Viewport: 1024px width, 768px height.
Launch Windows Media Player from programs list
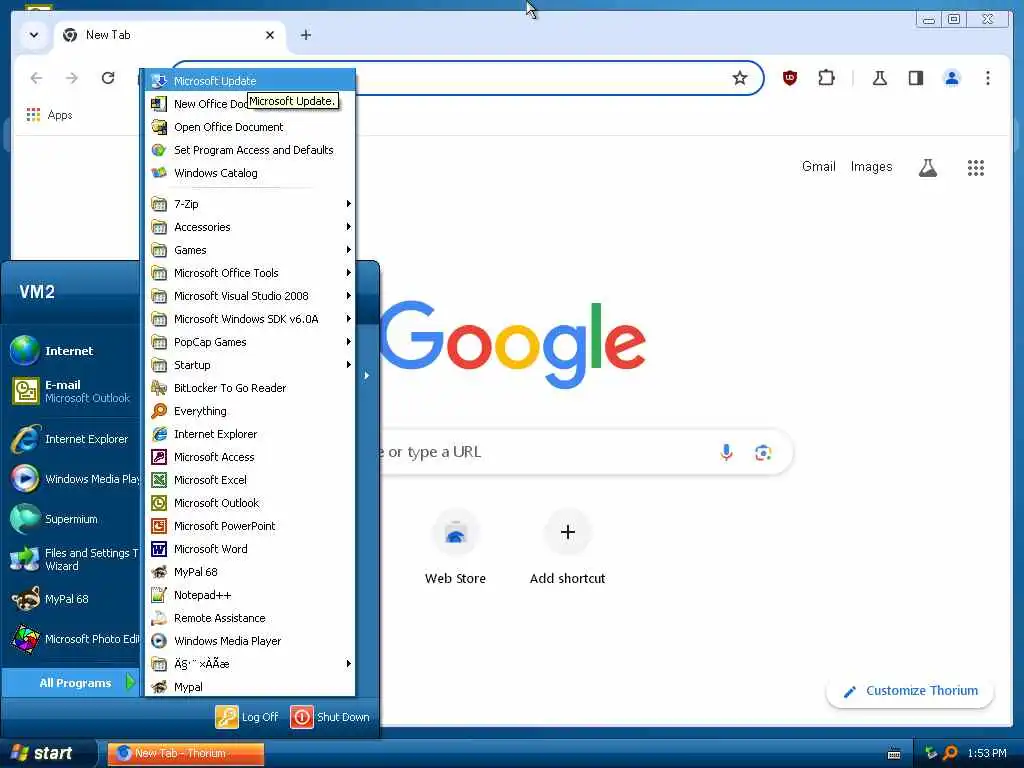tap(250, 641)
